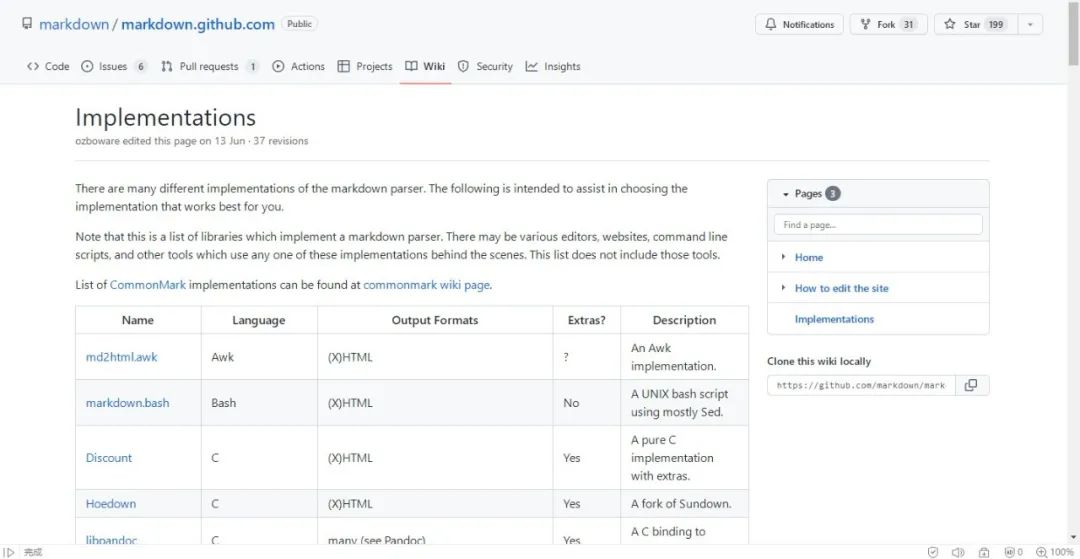The width and height of the screenshot is (1080, 559).
Task: Click the Insights graph icon
Action: coord(531,67)
